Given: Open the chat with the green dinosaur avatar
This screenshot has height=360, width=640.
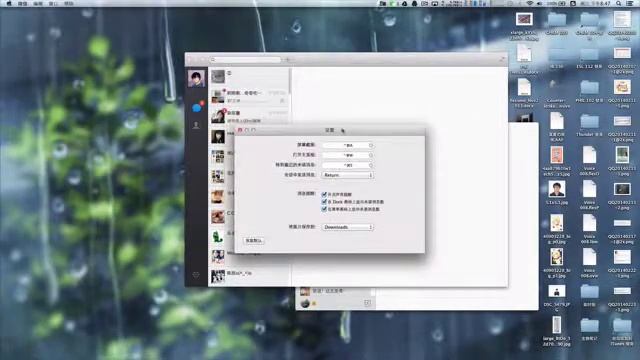Looking at the screenshot, I should [222, 236].
